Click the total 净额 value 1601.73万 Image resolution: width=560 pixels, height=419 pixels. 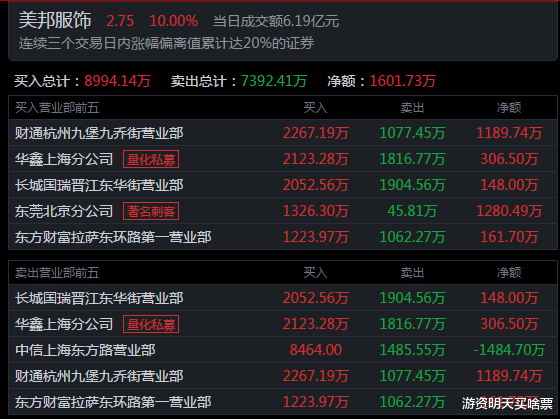[x=402, y=81]
